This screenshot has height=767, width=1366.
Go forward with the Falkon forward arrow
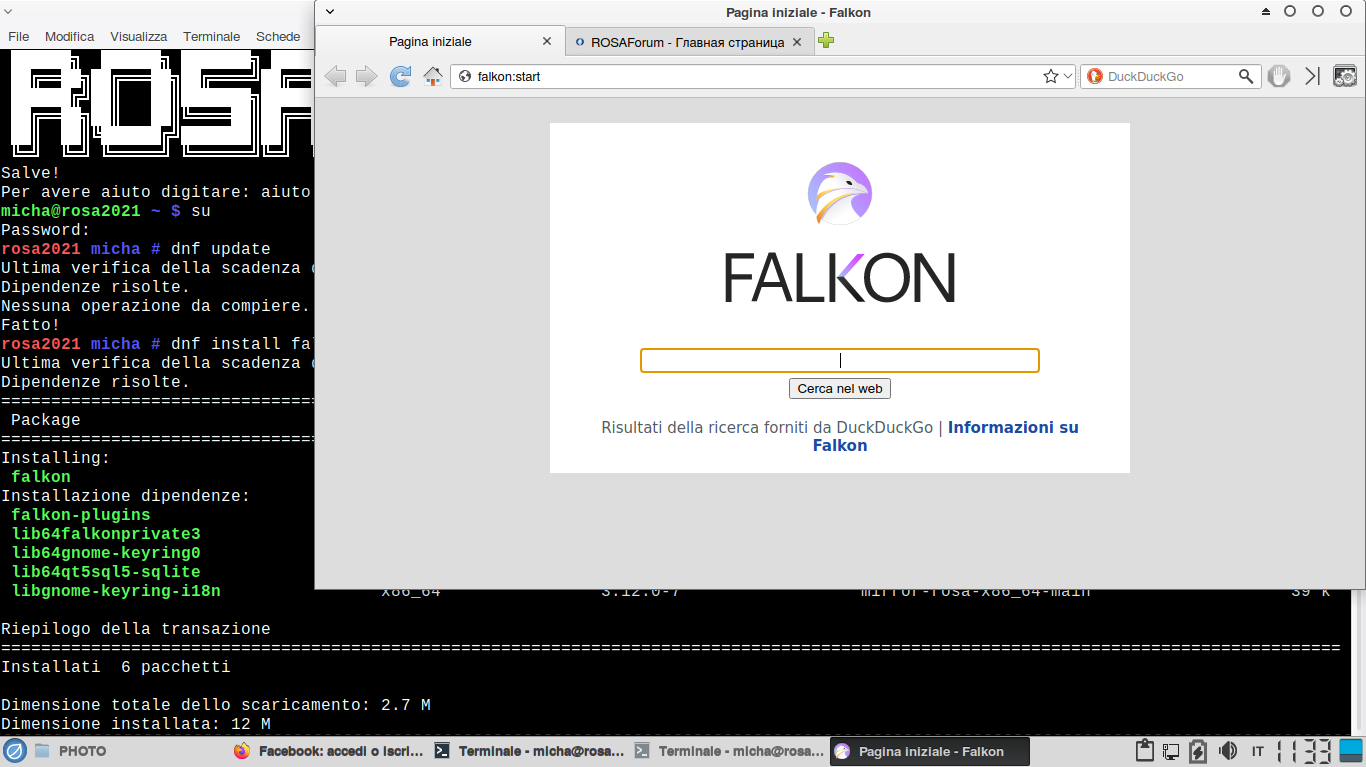coord(367,76)
